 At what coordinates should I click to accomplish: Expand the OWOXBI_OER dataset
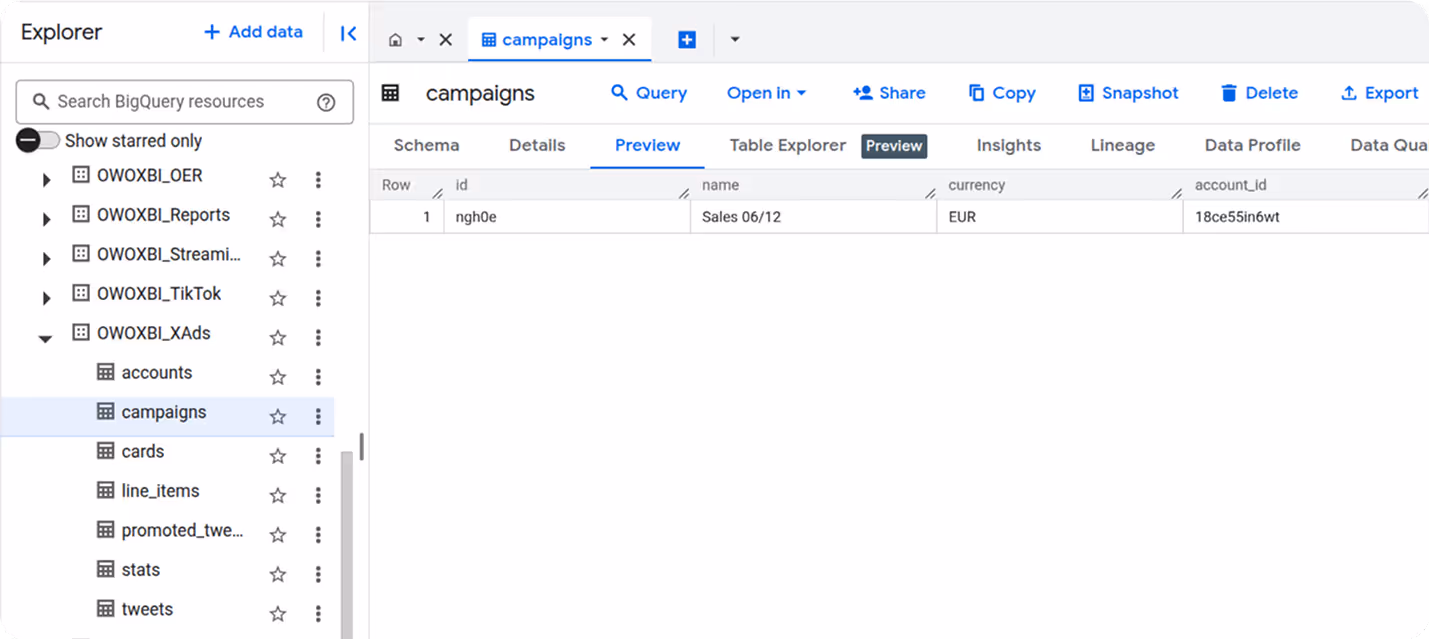point(46,181)
